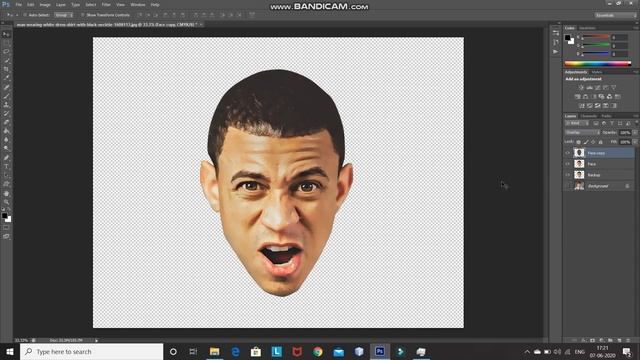Toggle lock image pixels brush icon

coord(586,142)
